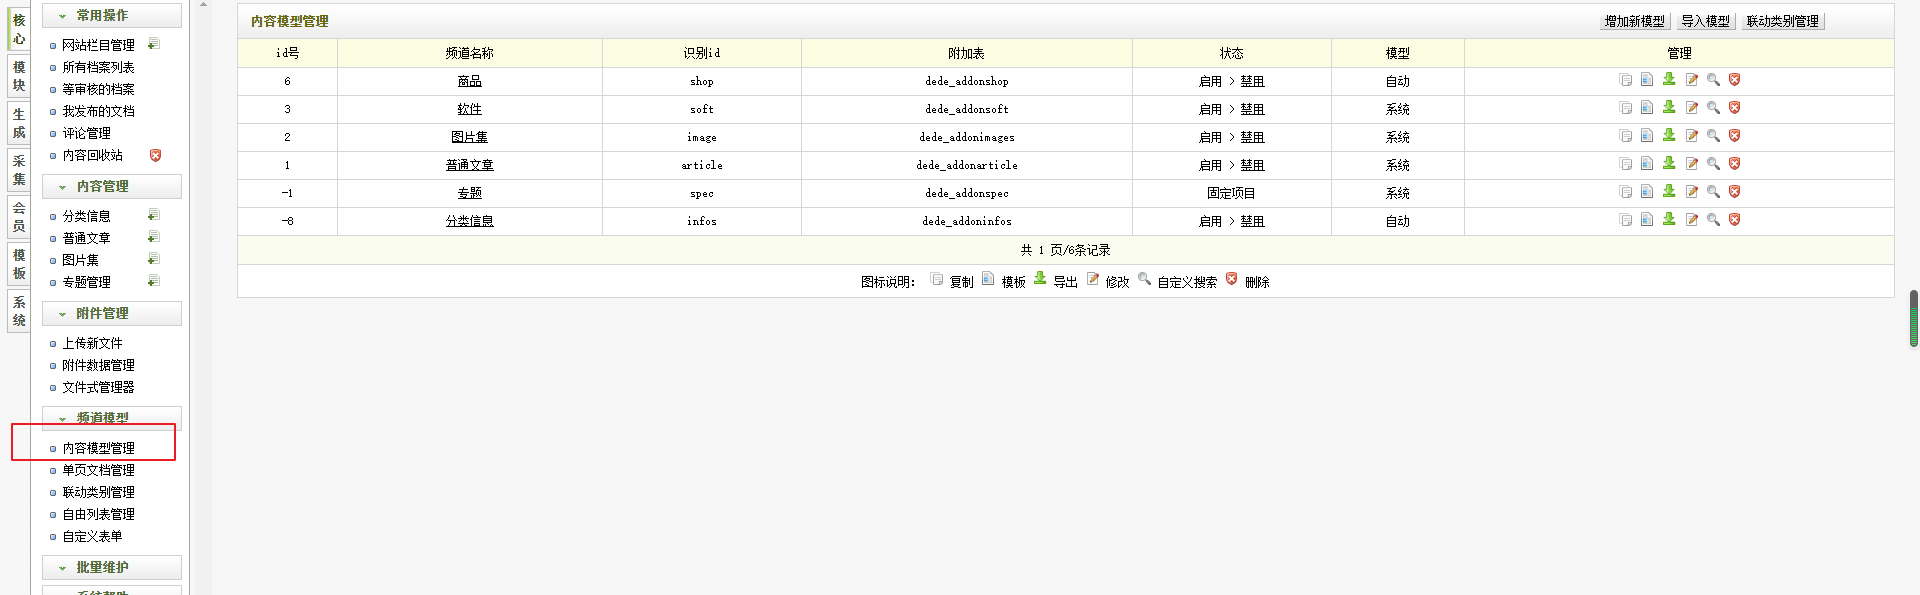Open the 软件 channel name link
Screen dimensions: 1920x595
(470, 109)
